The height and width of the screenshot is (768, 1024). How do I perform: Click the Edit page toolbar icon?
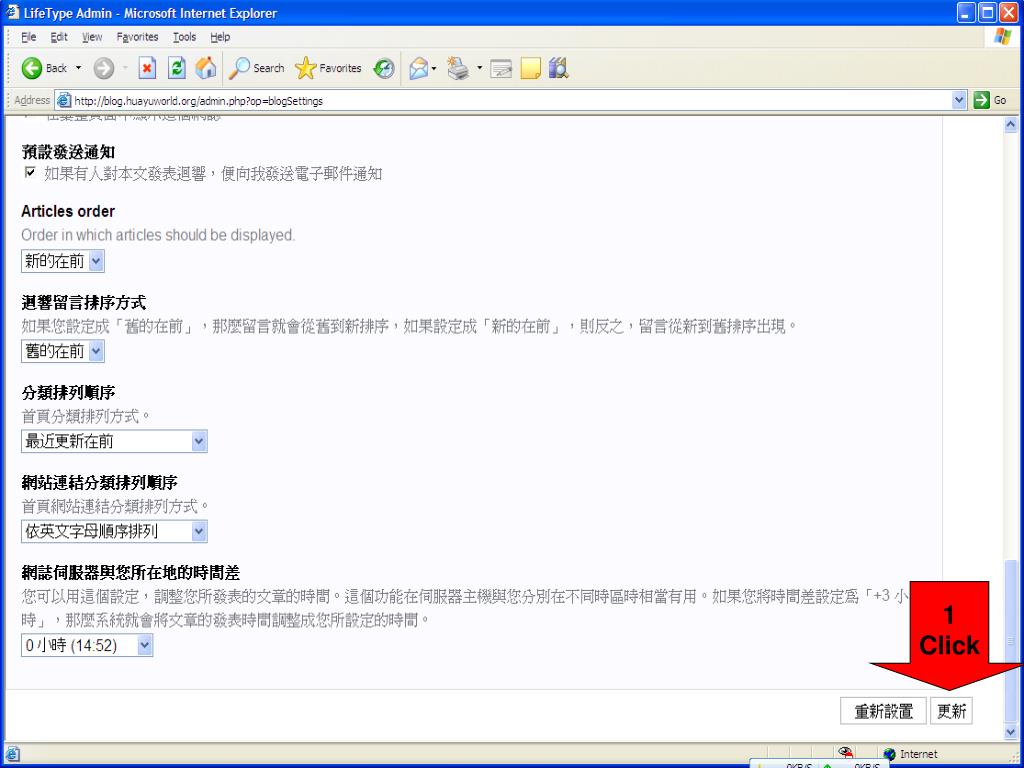[x=501, y=69]
